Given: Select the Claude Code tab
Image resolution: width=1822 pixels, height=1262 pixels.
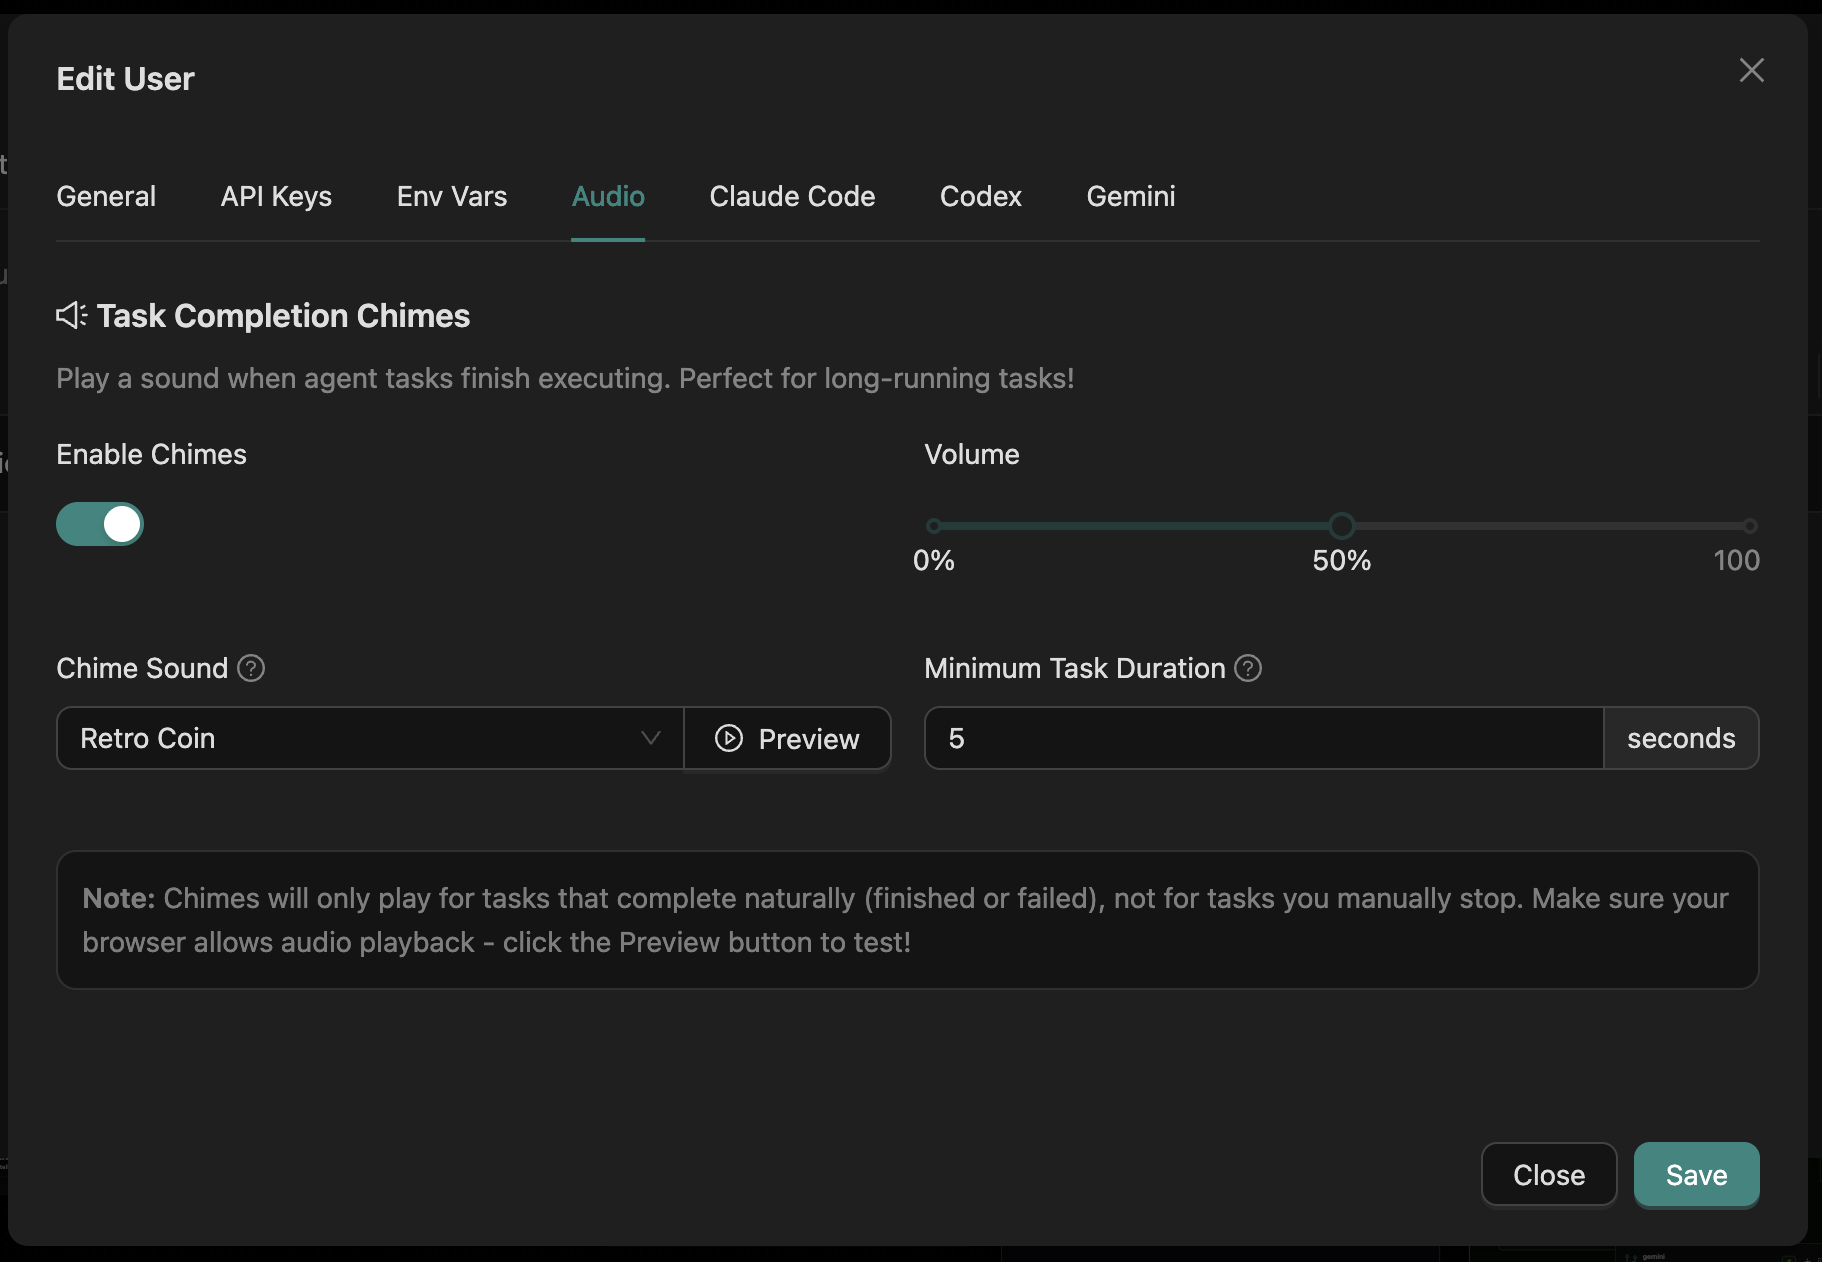Looking at the screenshot, I should click(792, 196).
